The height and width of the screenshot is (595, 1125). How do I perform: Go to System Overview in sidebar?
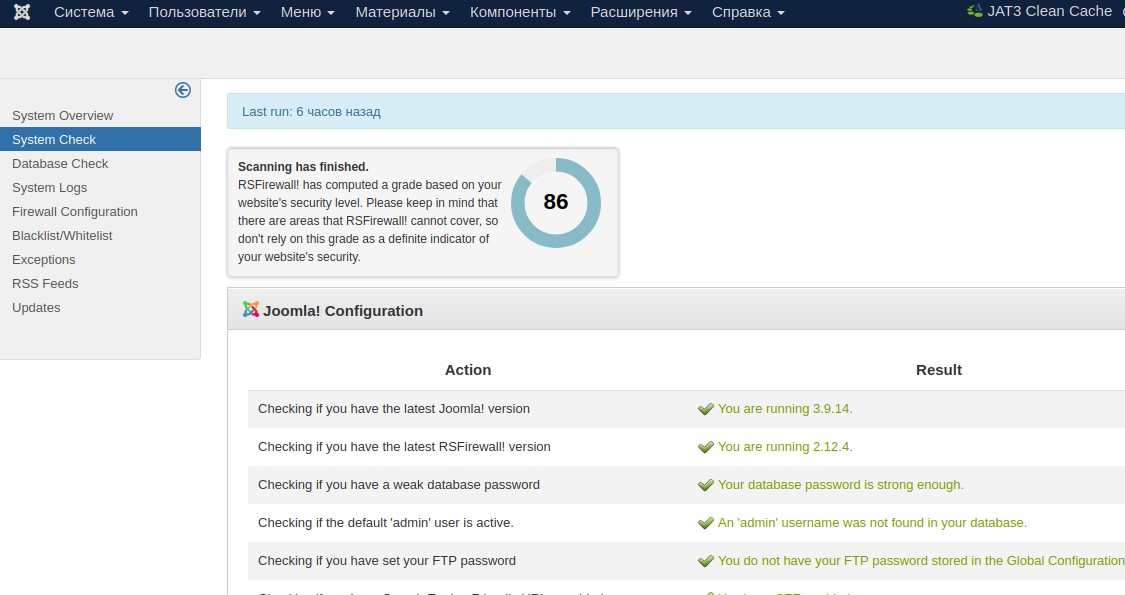coord(62,116)
